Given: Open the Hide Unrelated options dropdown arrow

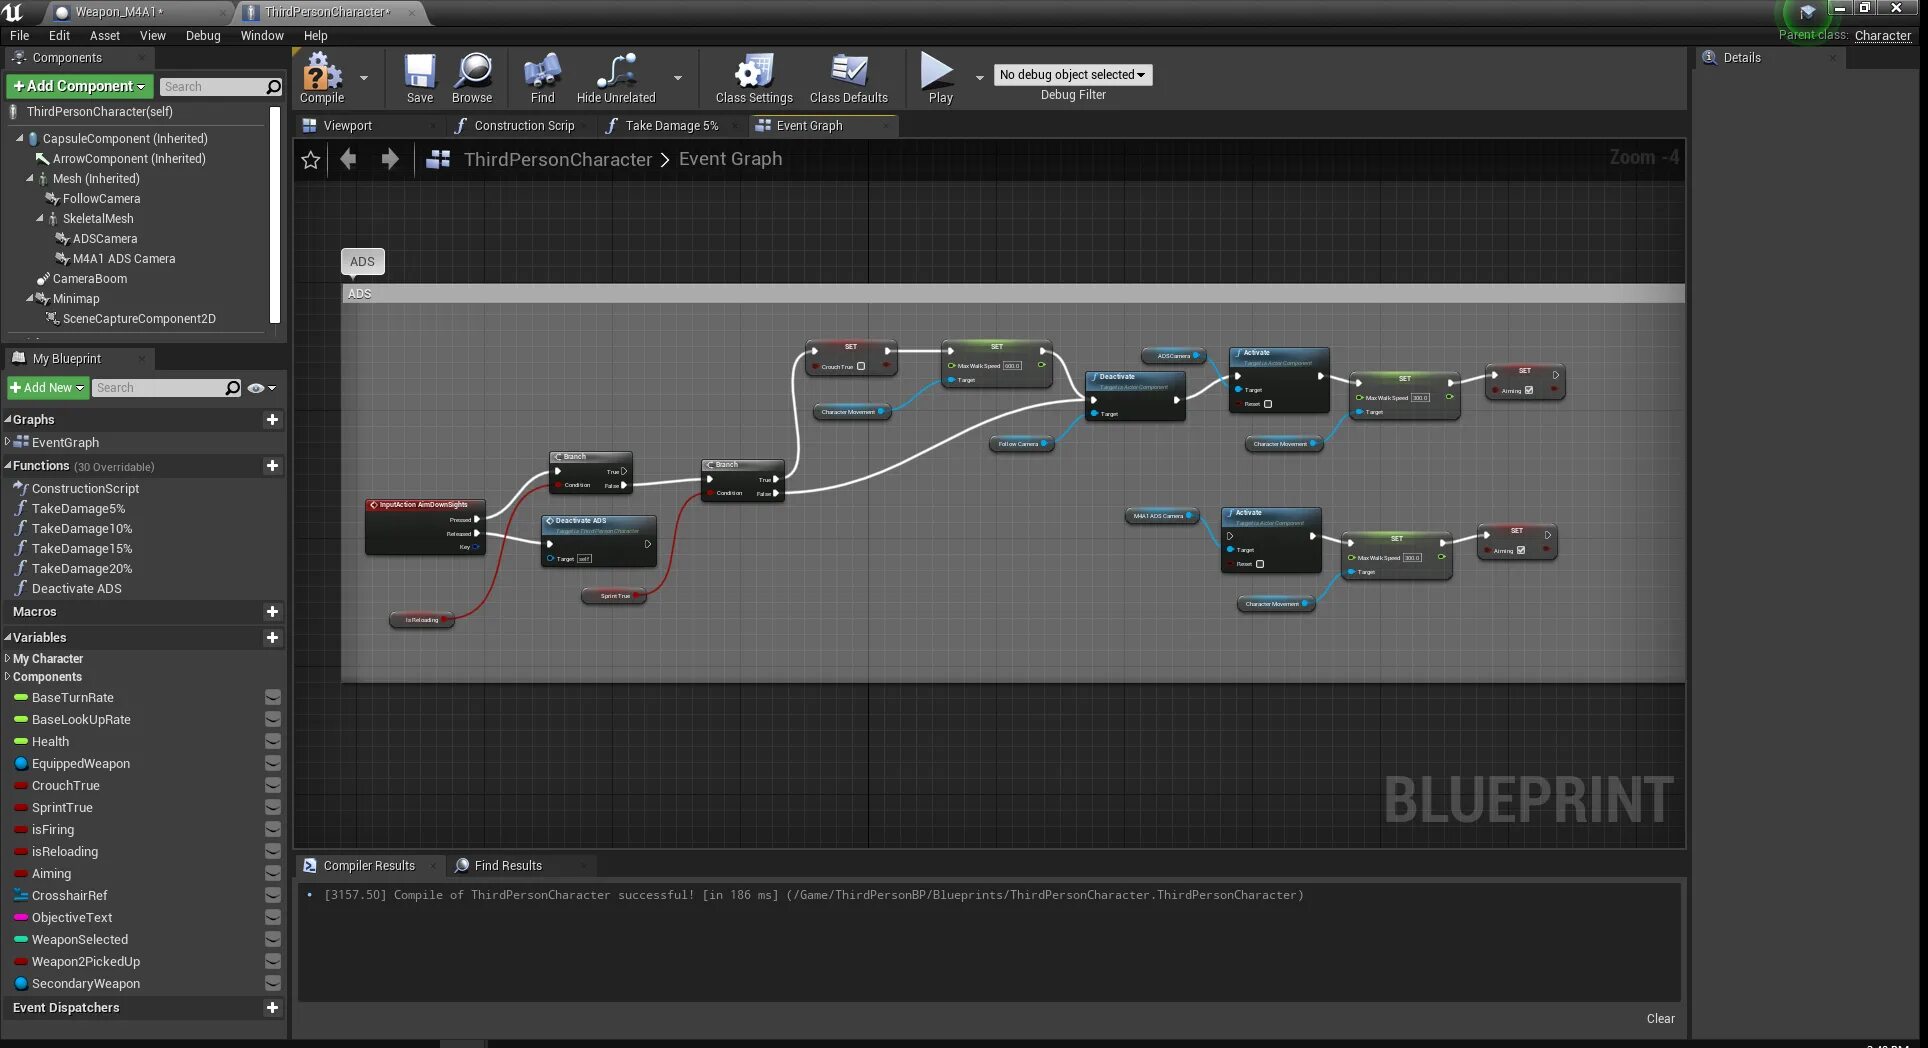Looking at the screenshot, I should tap(678, 77).
